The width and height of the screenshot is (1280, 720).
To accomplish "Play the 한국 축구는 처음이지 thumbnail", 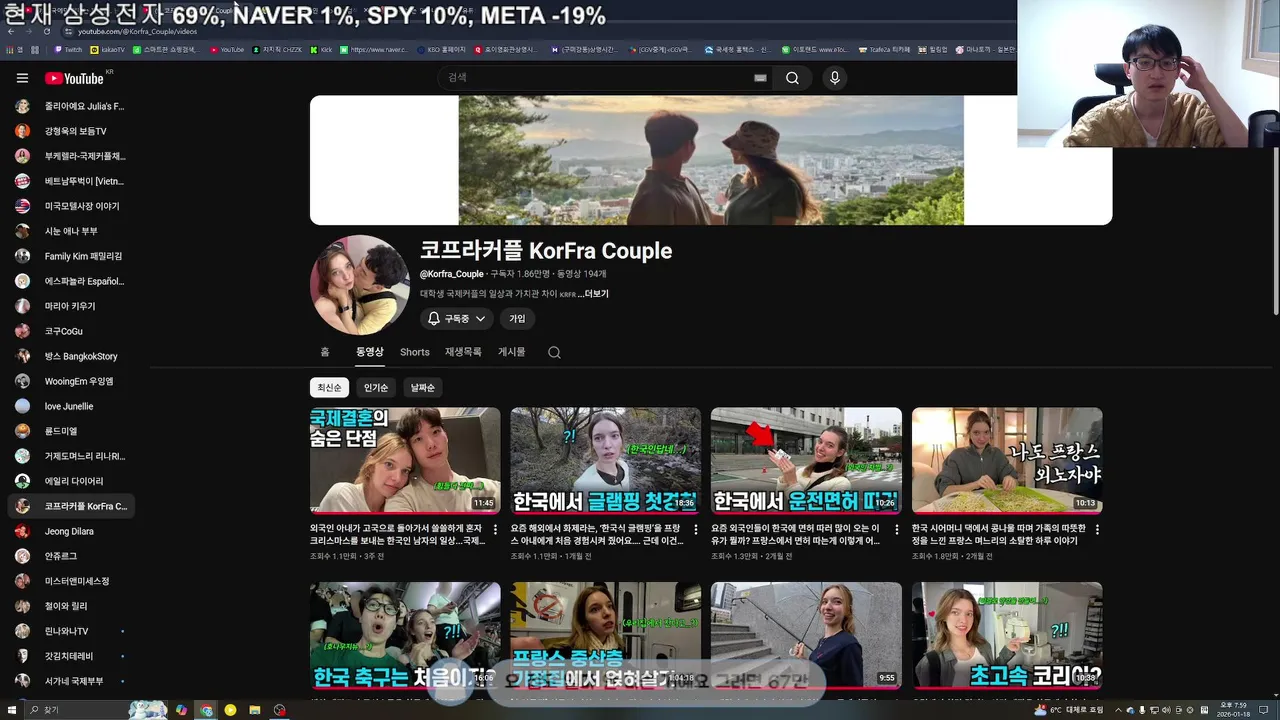I will click(405, 636).
